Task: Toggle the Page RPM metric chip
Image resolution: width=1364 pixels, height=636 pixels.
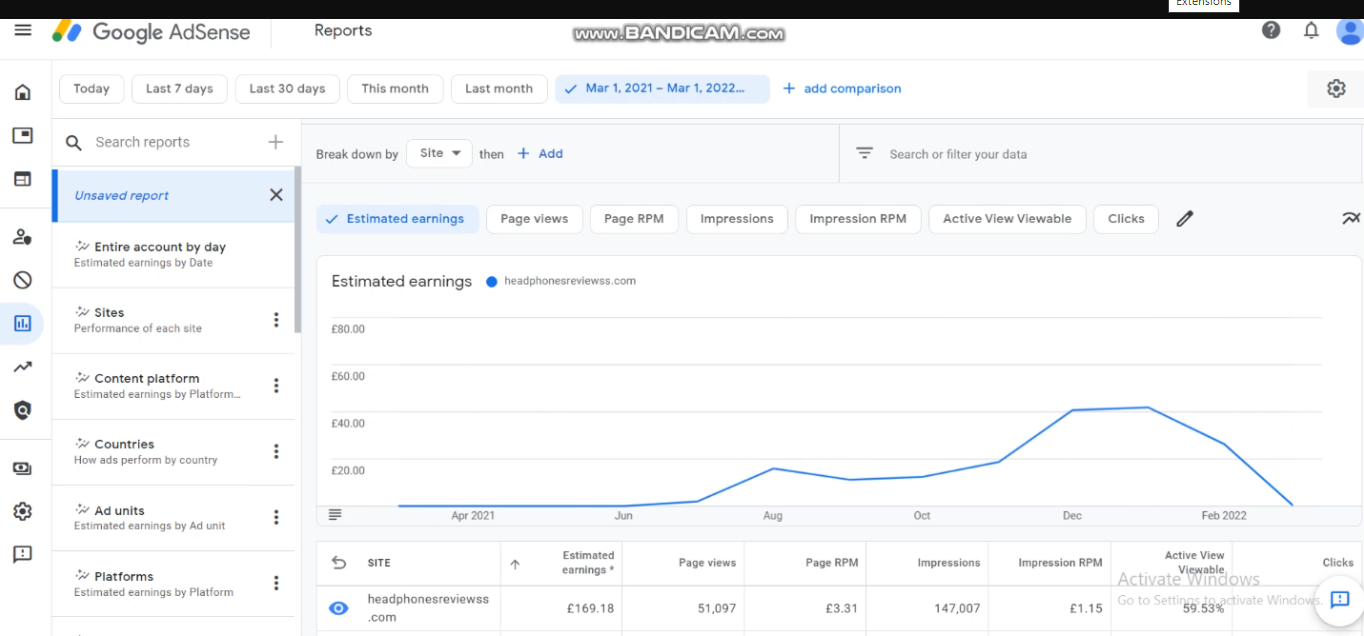Action: [x=634, y=219]
